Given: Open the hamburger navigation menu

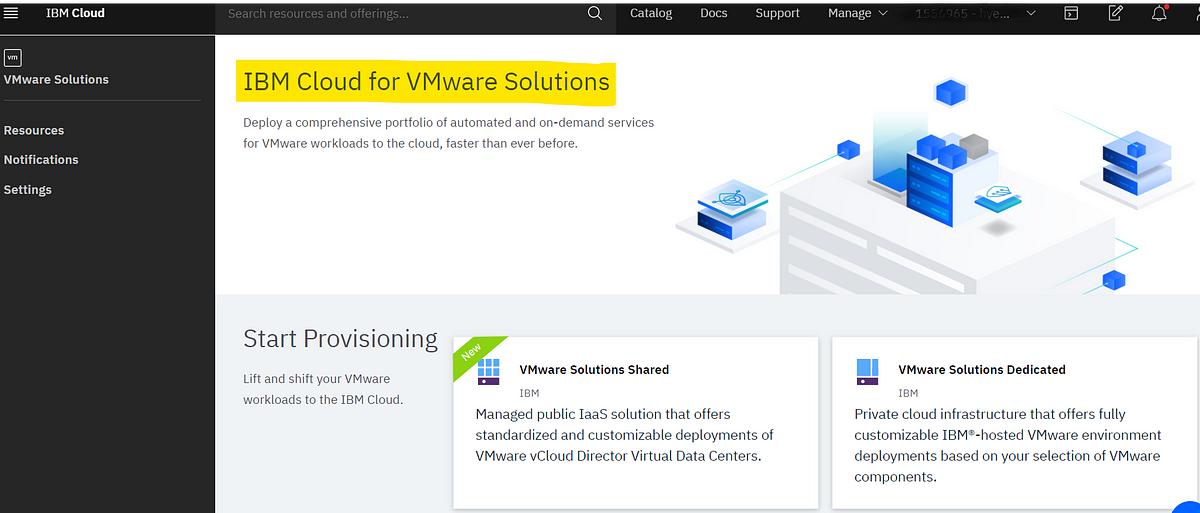Looking at the screenshot, I should 12,13.
